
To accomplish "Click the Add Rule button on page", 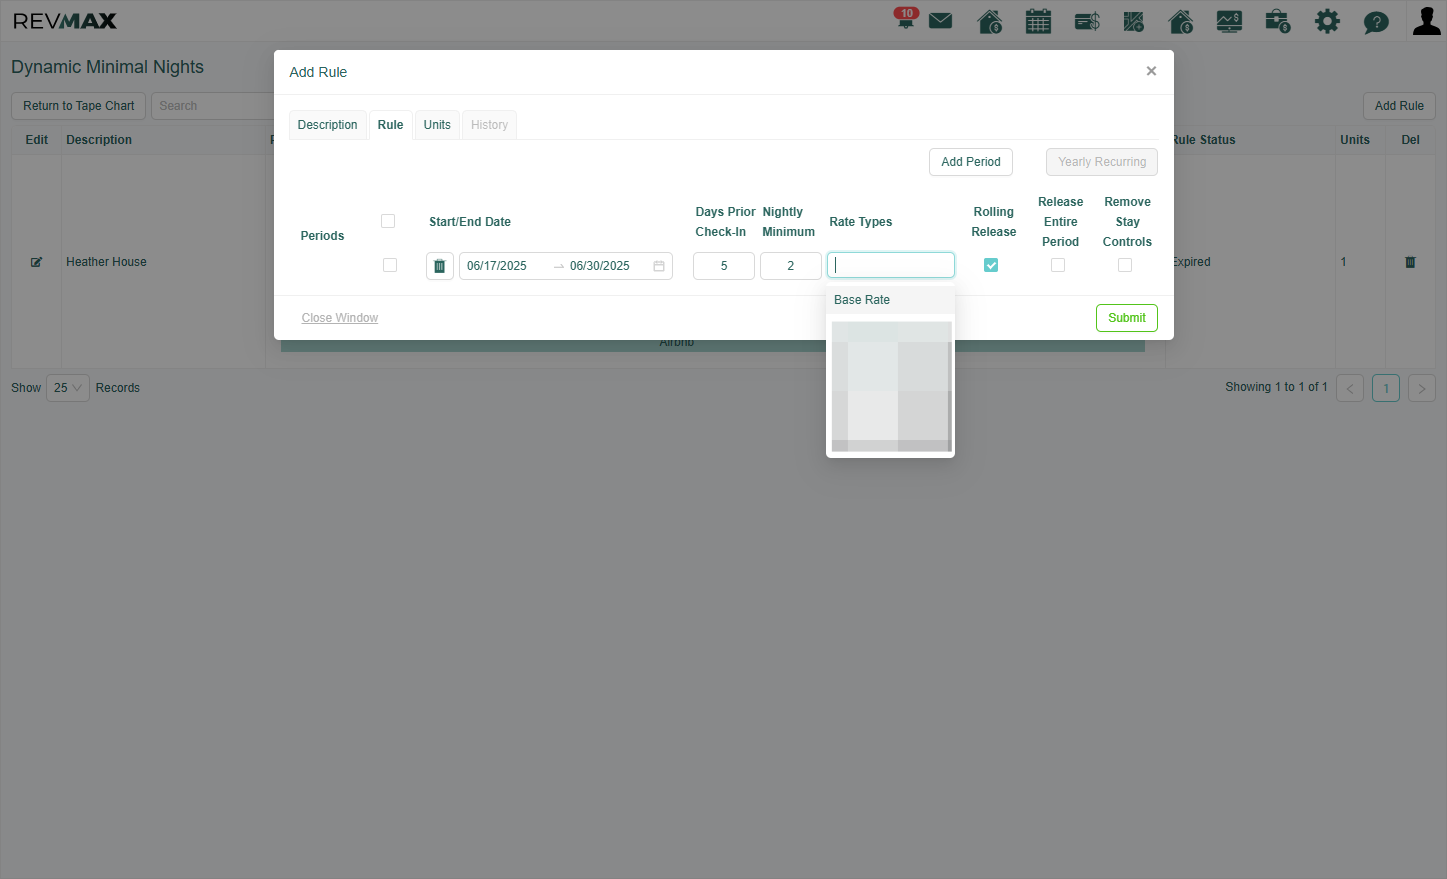I will [1399, 106].
